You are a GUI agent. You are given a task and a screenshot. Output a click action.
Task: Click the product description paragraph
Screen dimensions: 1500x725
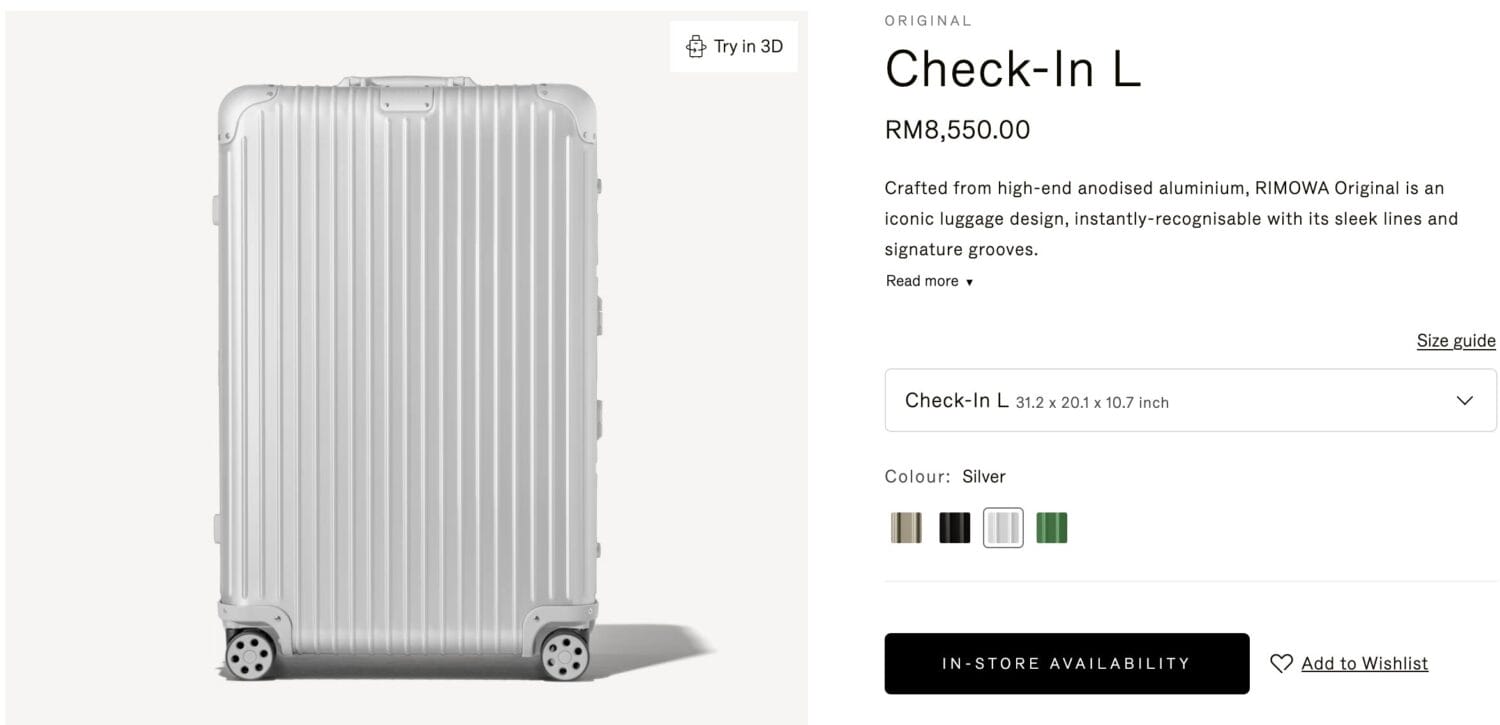1171,219
